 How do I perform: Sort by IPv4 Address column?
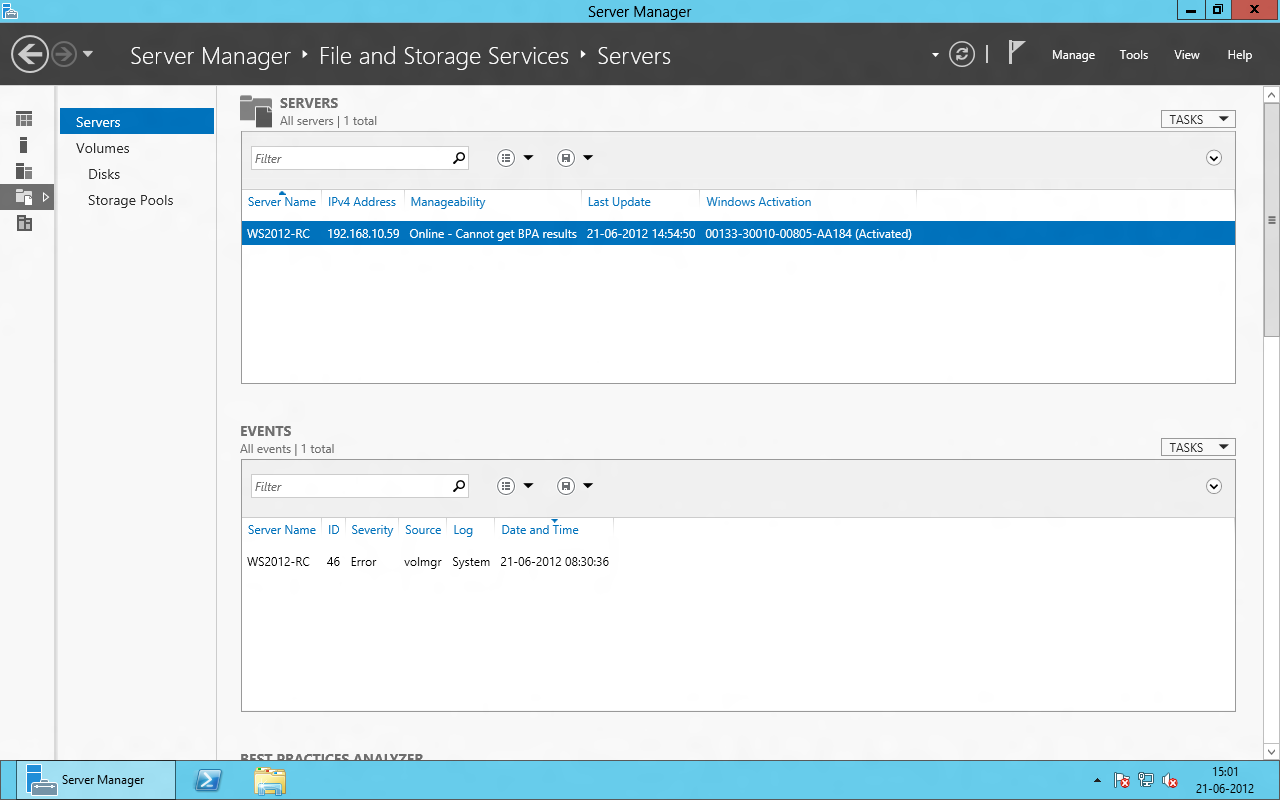tap(362, 202)
